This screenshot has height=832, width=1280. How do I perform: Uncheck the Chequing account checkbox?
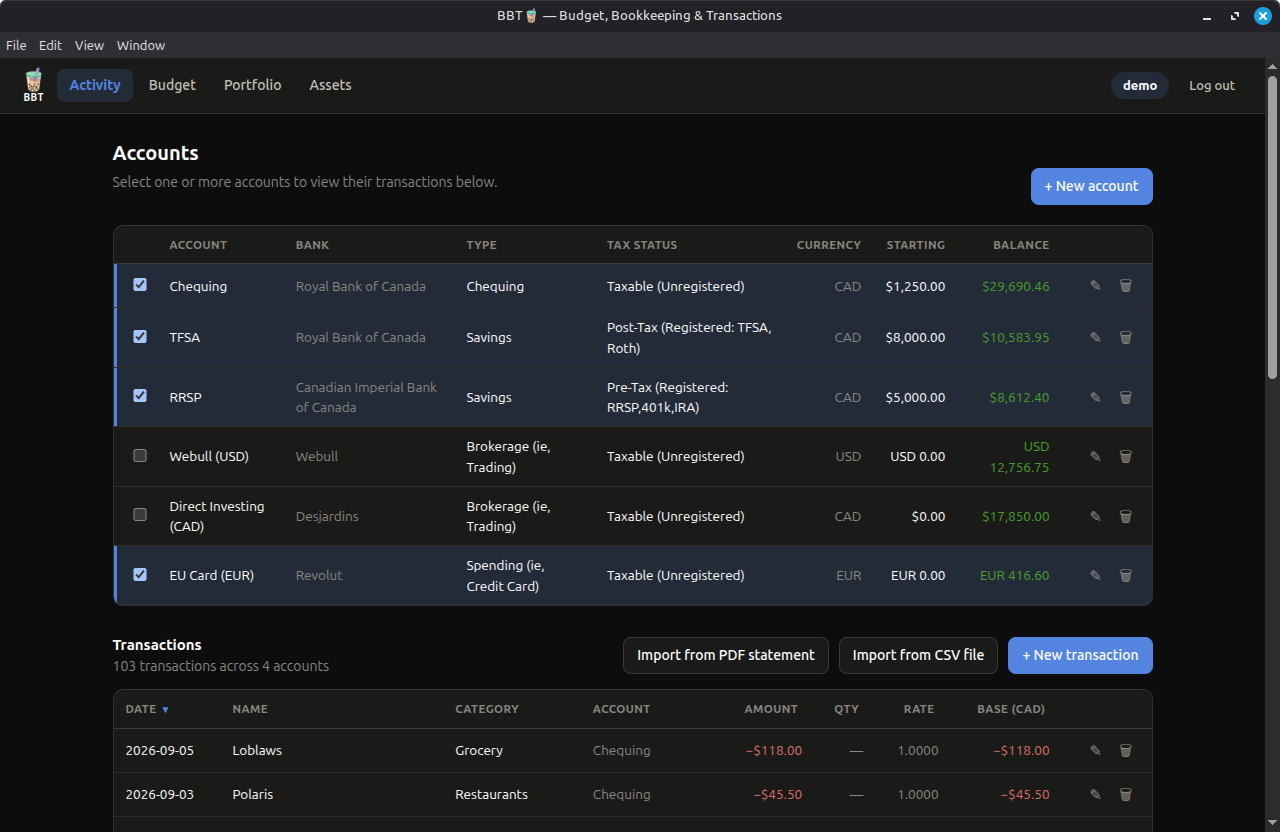pyautogui.click(x=140, y=285)
